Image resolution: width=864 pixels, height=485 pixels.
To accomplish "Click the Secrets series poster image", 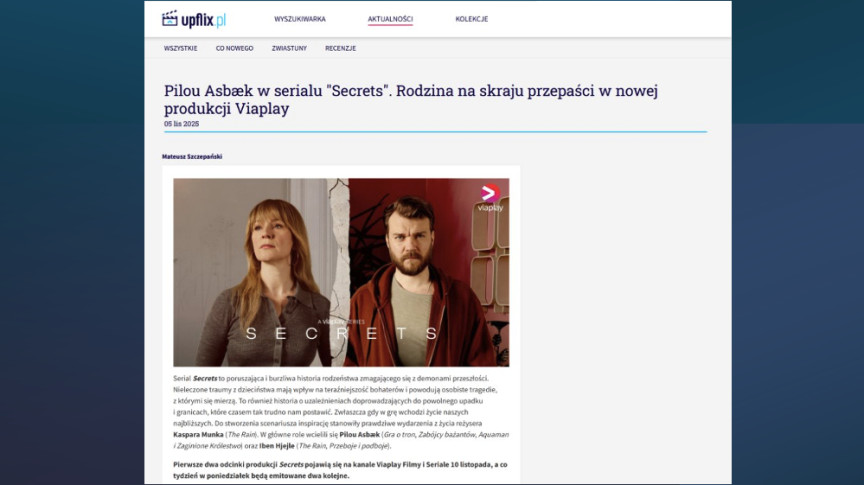I will (x=341, y=272).
